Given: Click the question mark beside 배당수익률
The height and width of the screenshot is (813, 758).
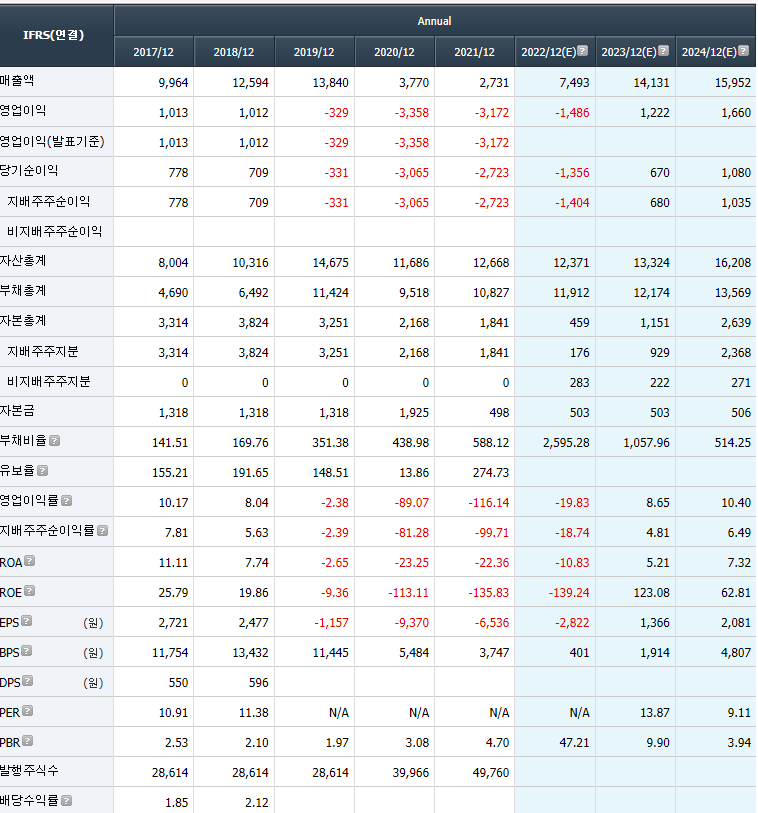Looking at the screenshot, I should tap(66, 801).
